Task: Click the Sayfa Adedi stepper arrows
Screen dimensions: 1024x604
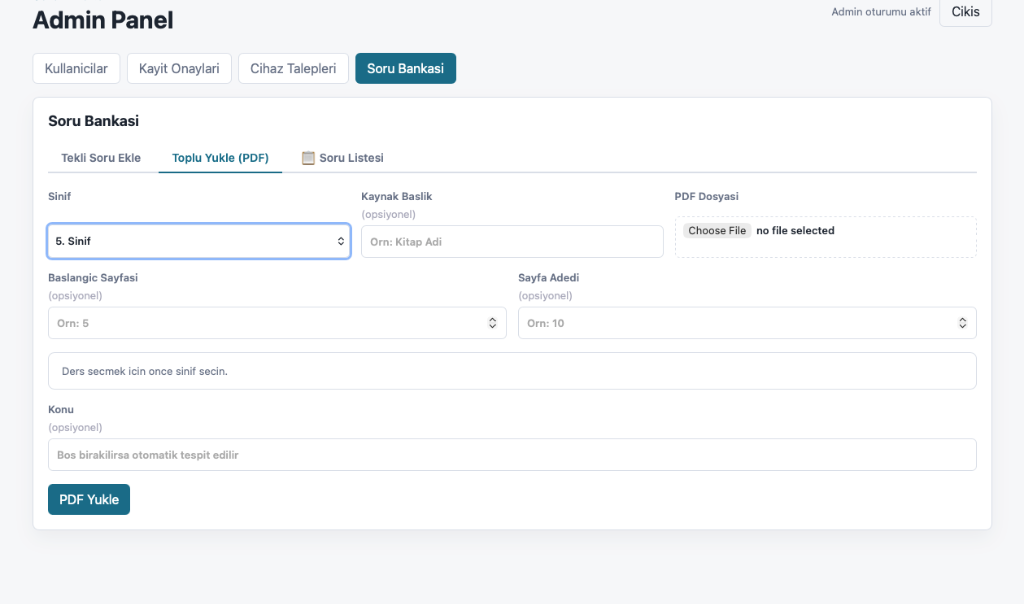Action: (x=963, y=323)
